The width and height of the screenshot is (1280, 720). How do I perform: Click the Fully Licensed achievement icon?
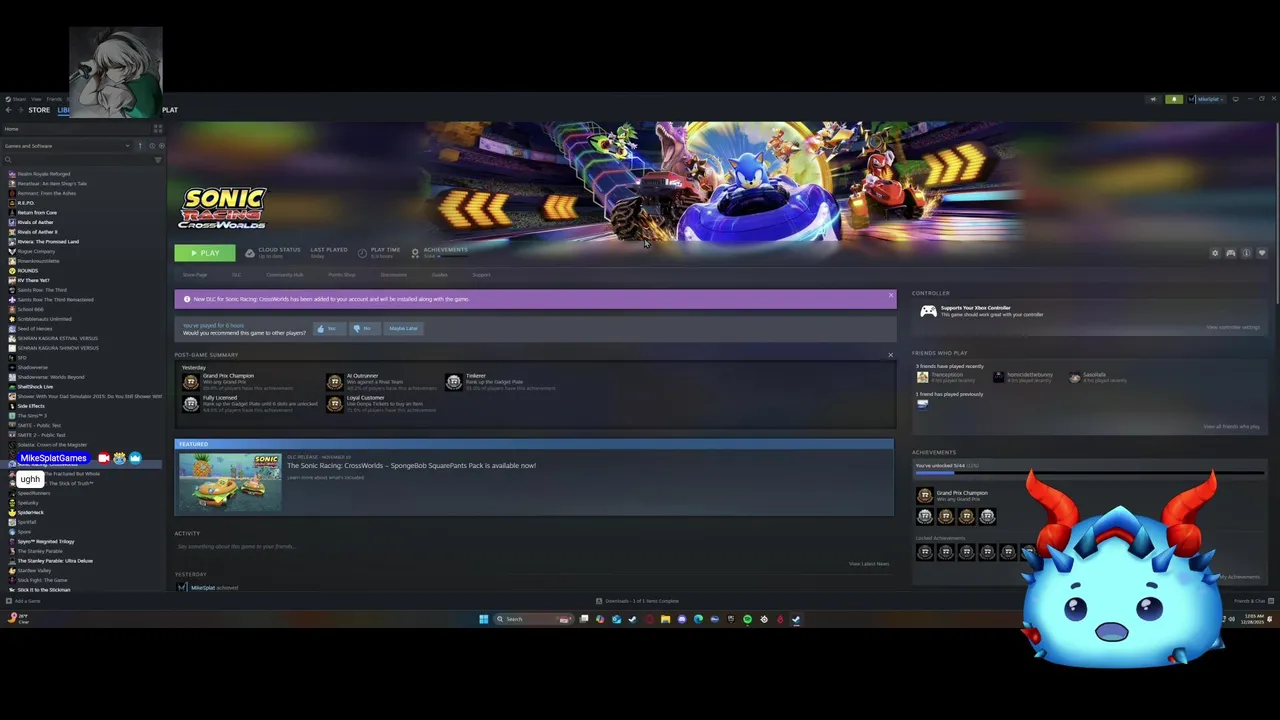click(190, 403)
